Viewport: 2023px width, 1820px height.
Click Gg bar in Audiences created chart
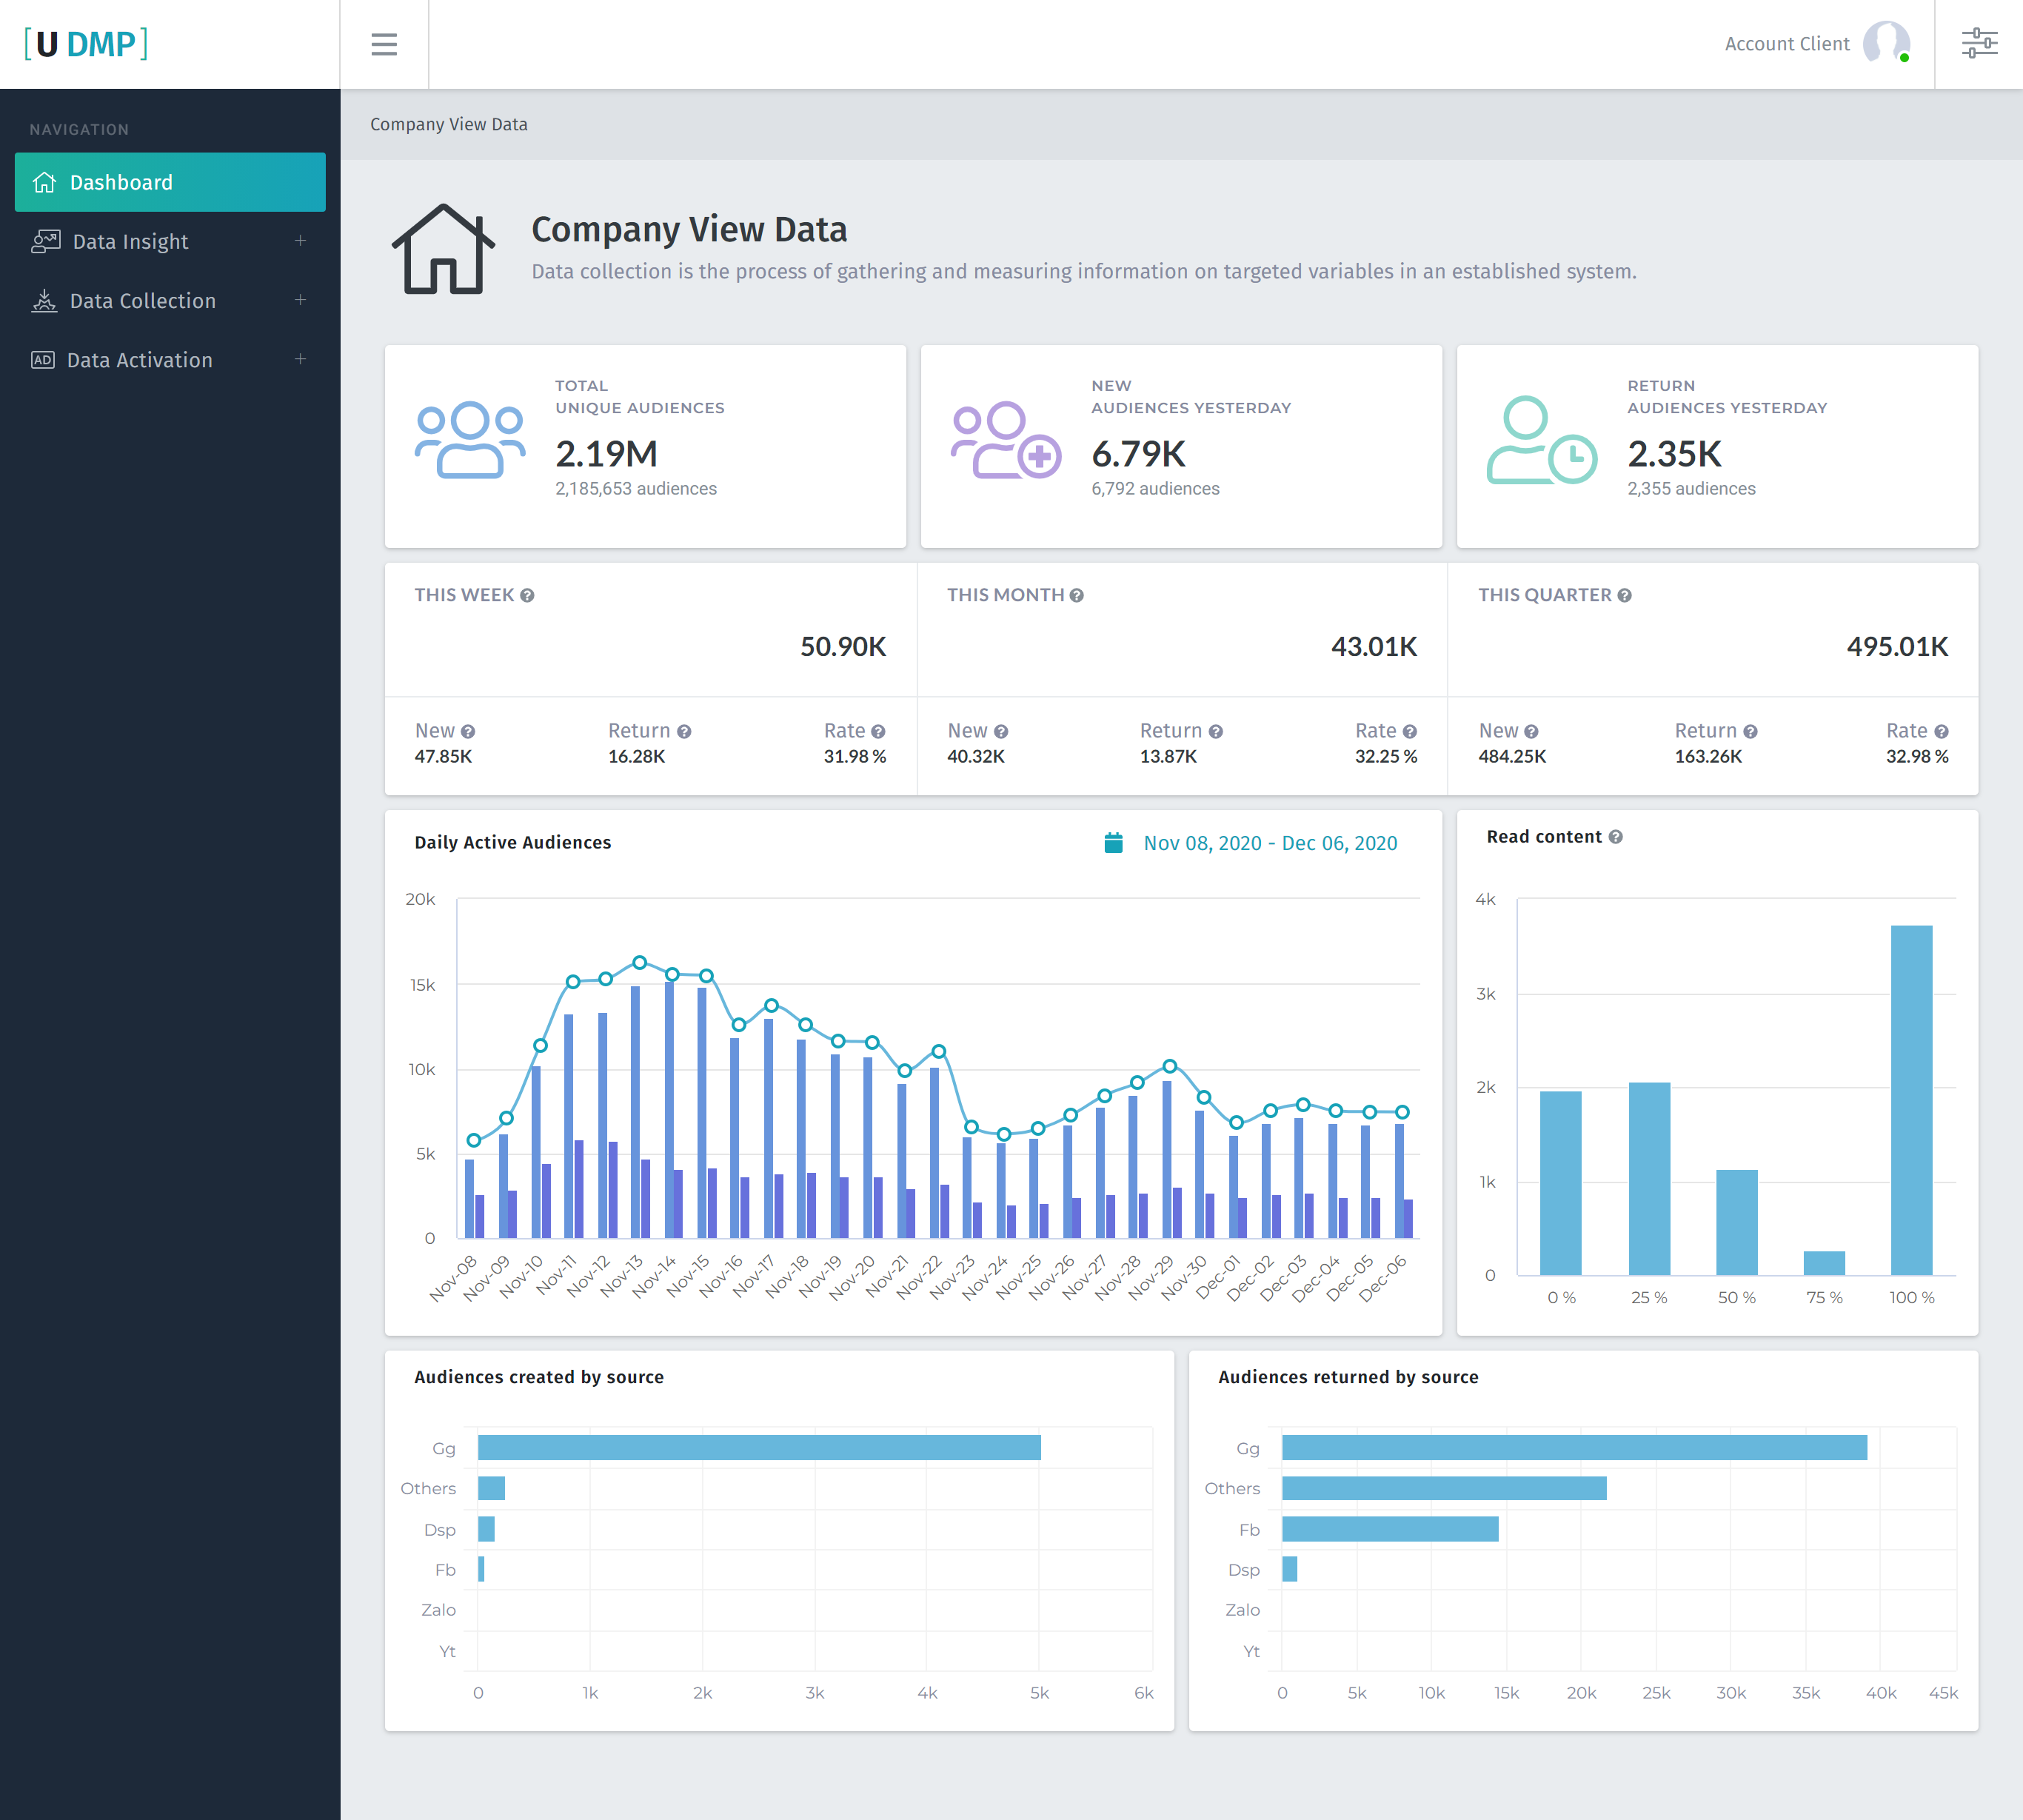[759, 1447]
